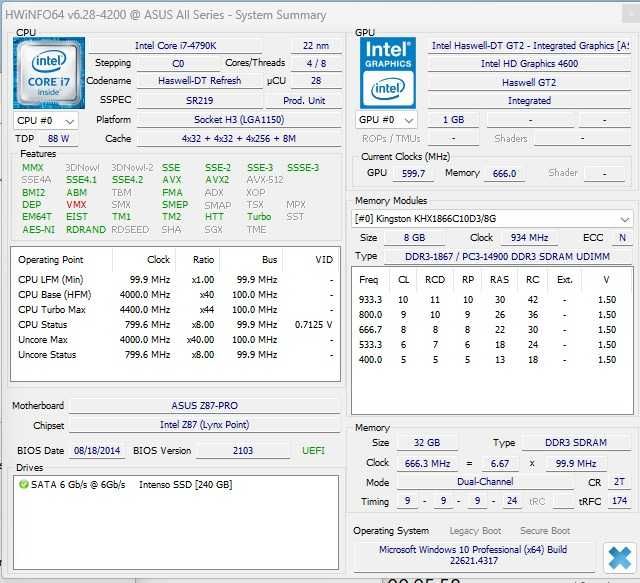Screen dimensions: 640x583
Task: Click the Dual-Channel mode field
Action: [x=485, y=482]
